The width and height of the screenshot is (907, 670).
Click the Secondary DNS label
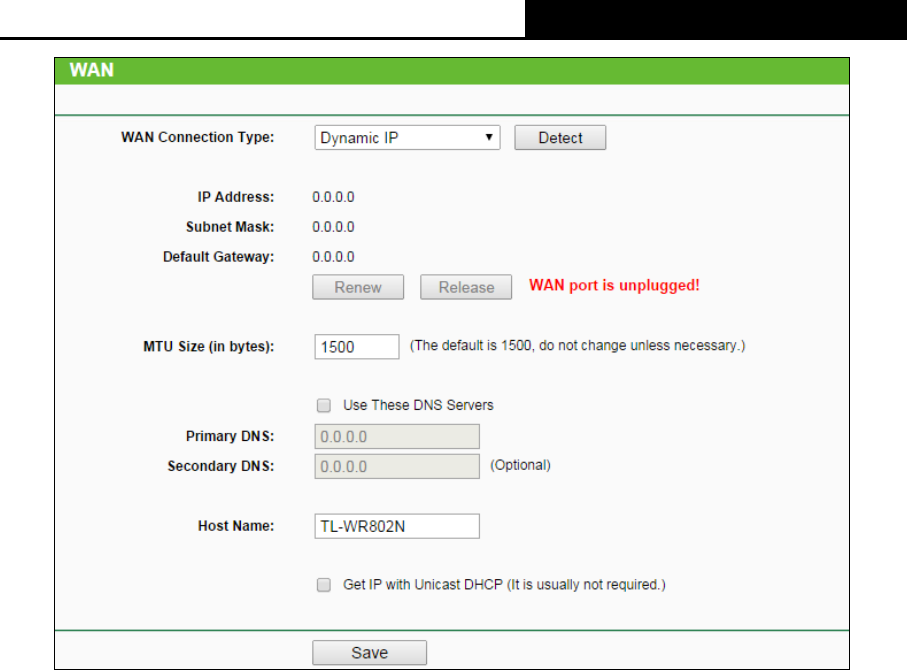pyautogui.click(x=220, y=466)
